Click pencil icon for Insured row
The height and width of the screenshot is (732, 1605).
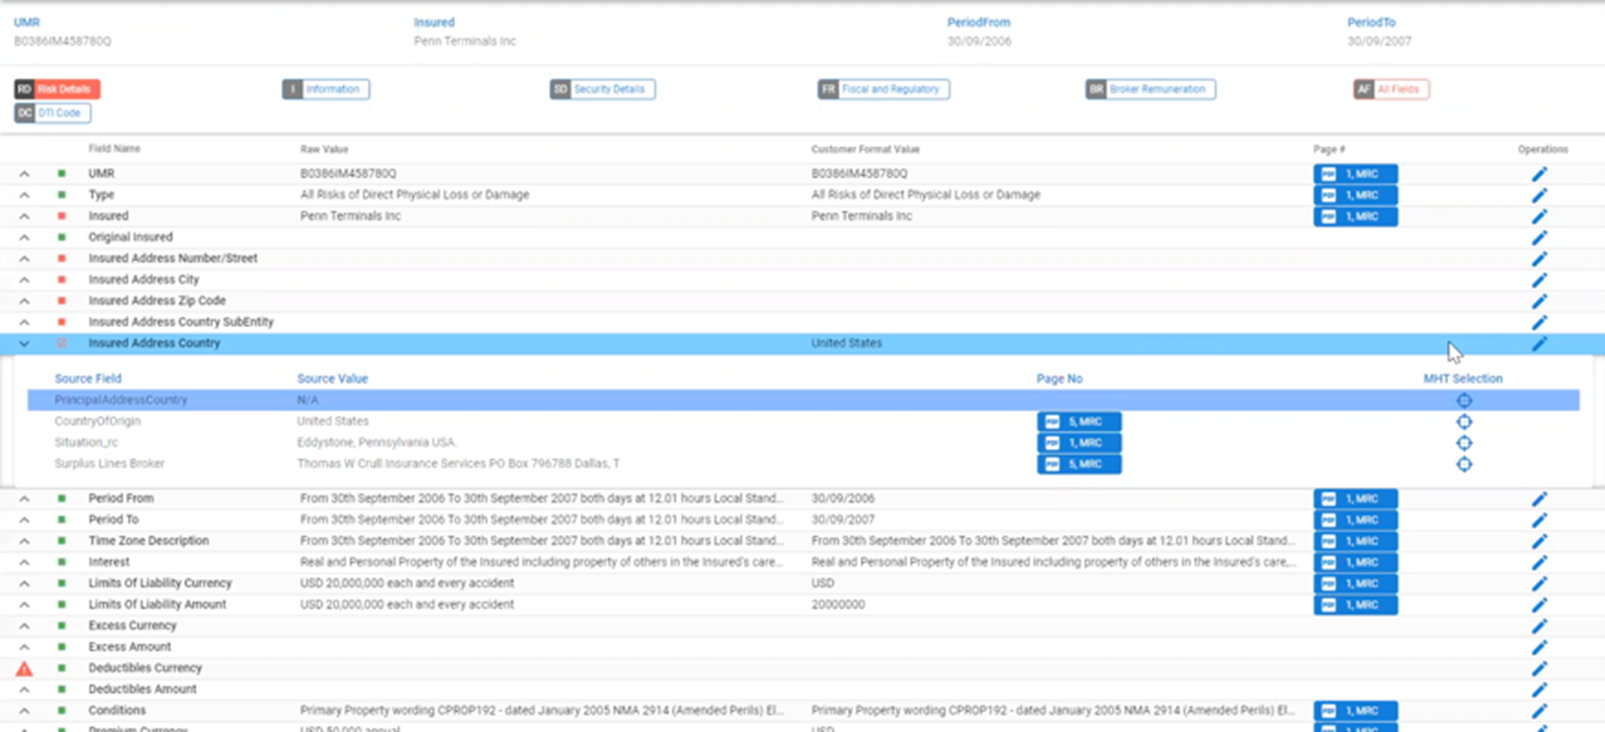pos(1539,216)
